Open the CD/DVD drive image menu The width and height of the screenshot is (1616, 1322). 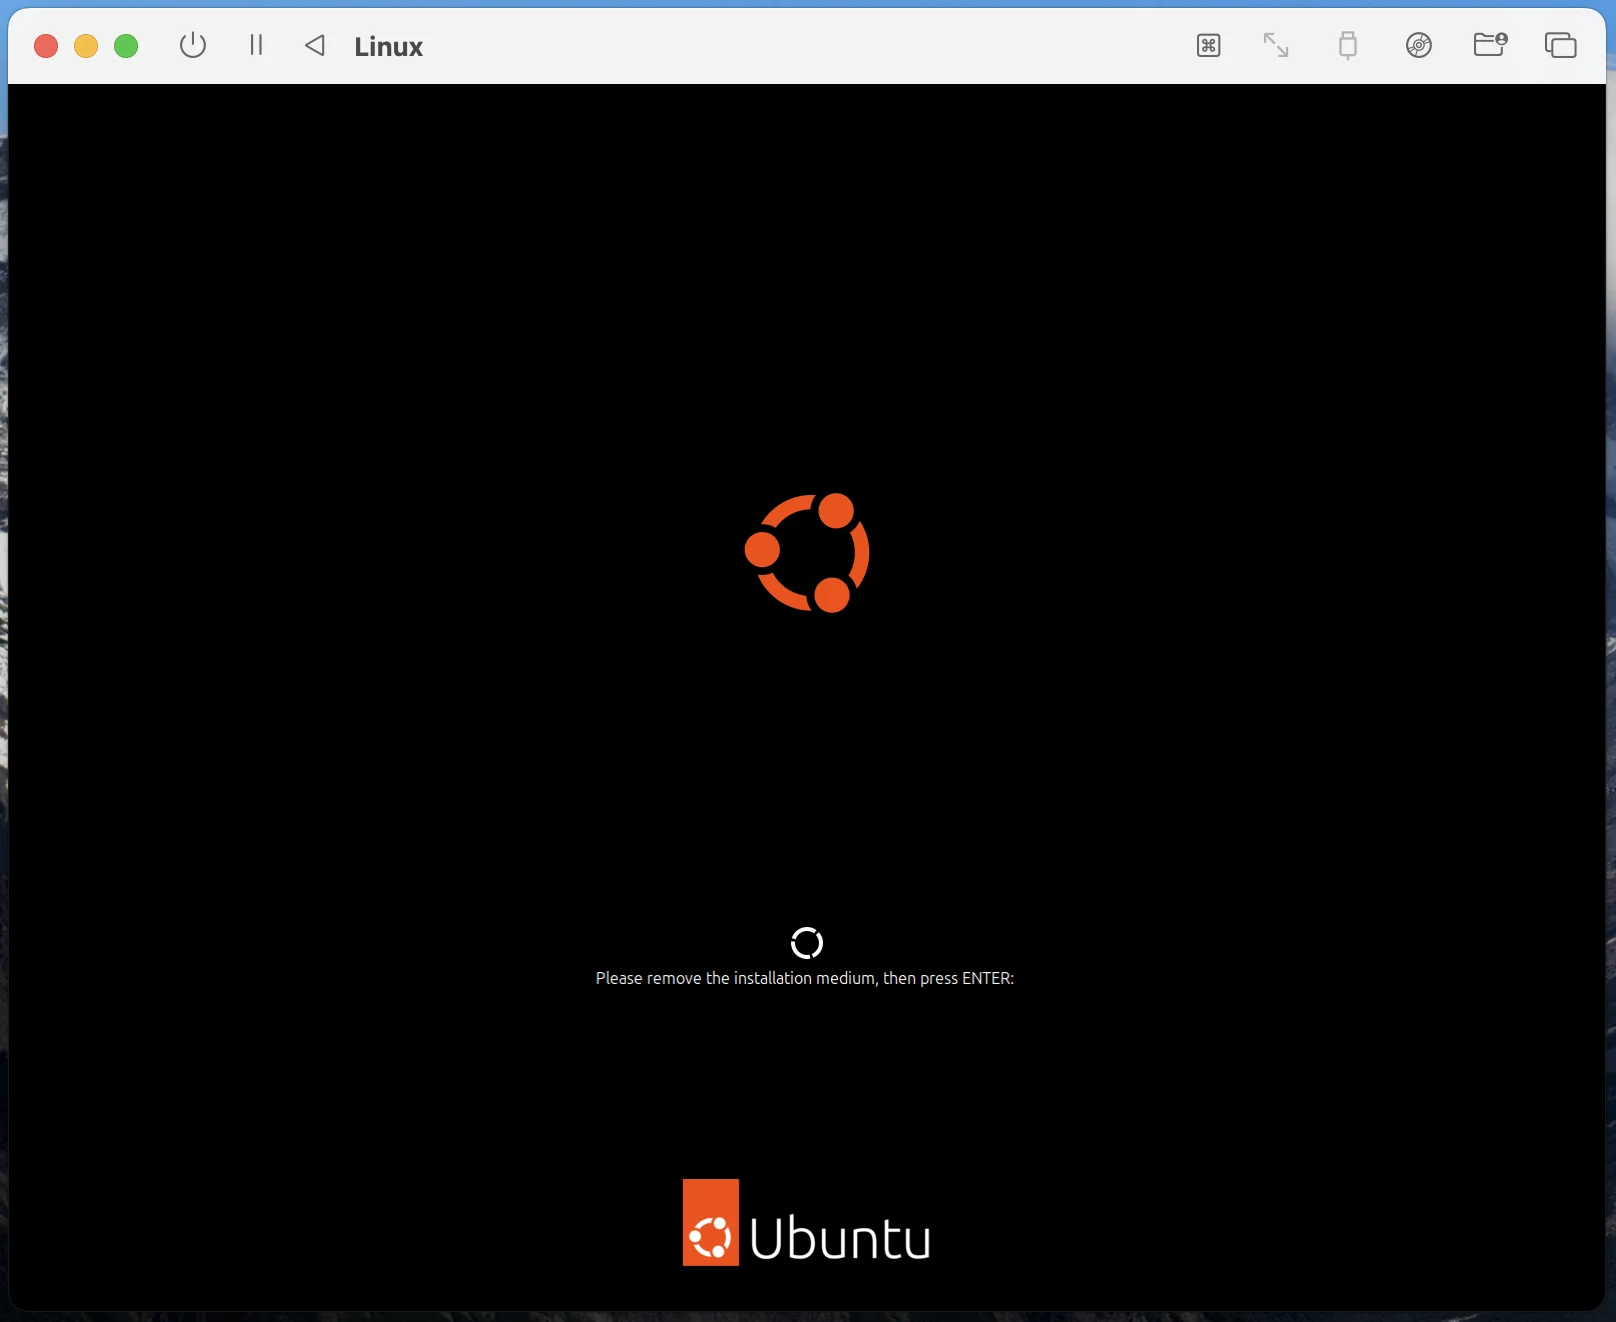[x=1419, y=45]
